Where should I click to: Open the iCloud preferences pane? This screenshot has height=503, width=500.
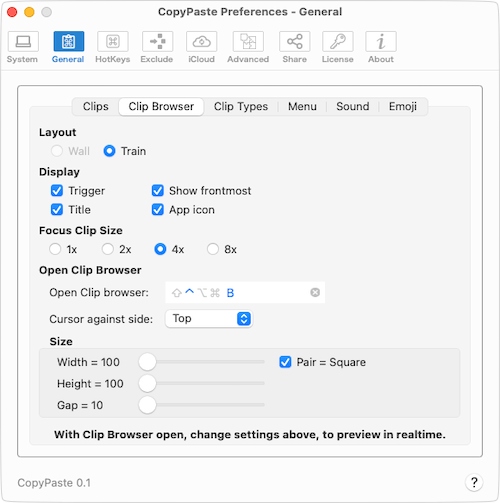coord(201,47)
